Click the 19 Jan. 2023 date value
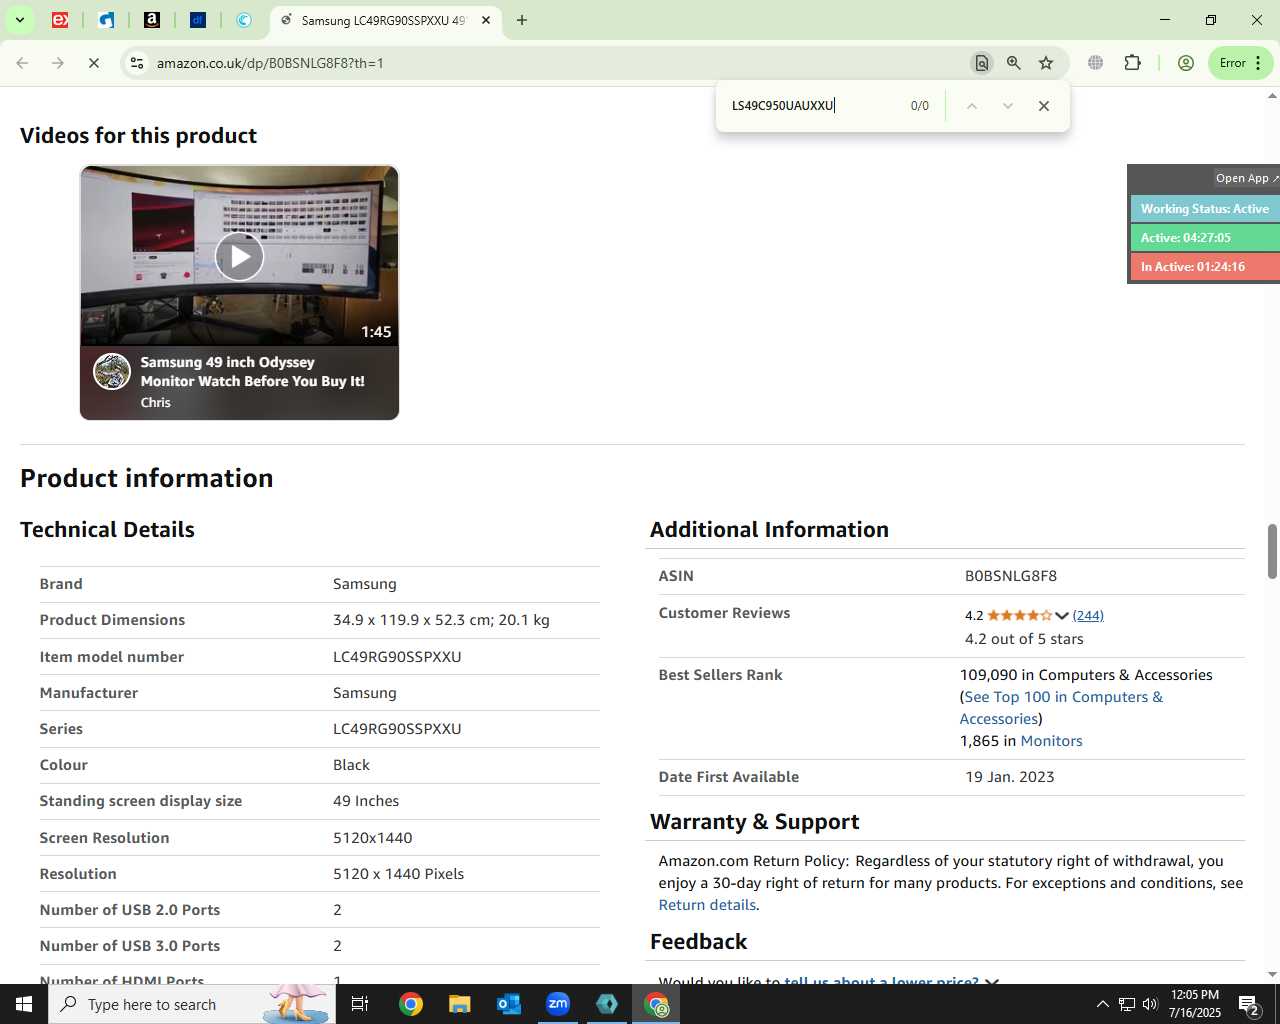 pyautogui.click(x=1010, y=777)
